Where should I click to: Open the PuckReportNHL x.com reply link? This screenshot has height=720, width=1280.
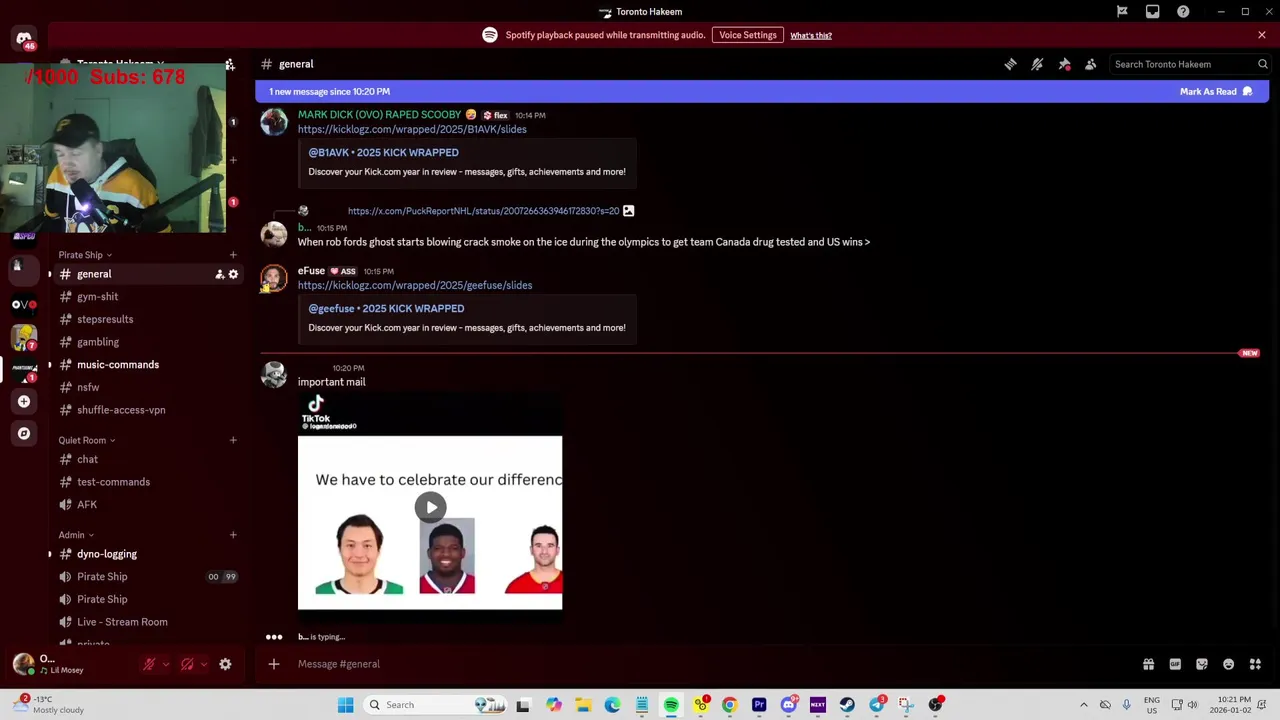[483, 211]
